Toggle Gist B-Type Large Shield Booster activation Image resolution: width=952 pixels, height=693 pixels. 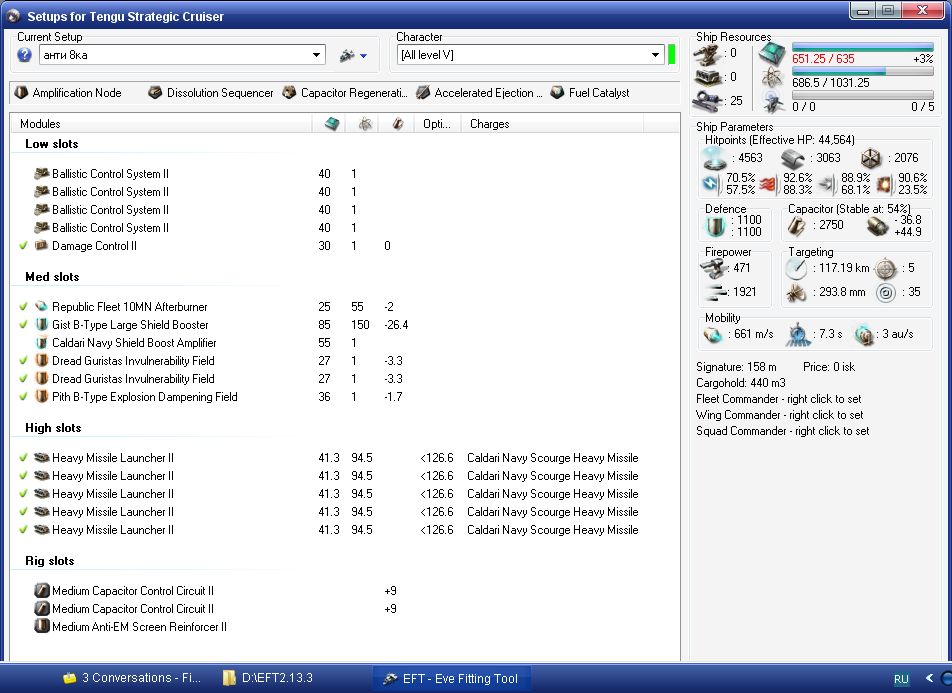click(x=24, y=325)
